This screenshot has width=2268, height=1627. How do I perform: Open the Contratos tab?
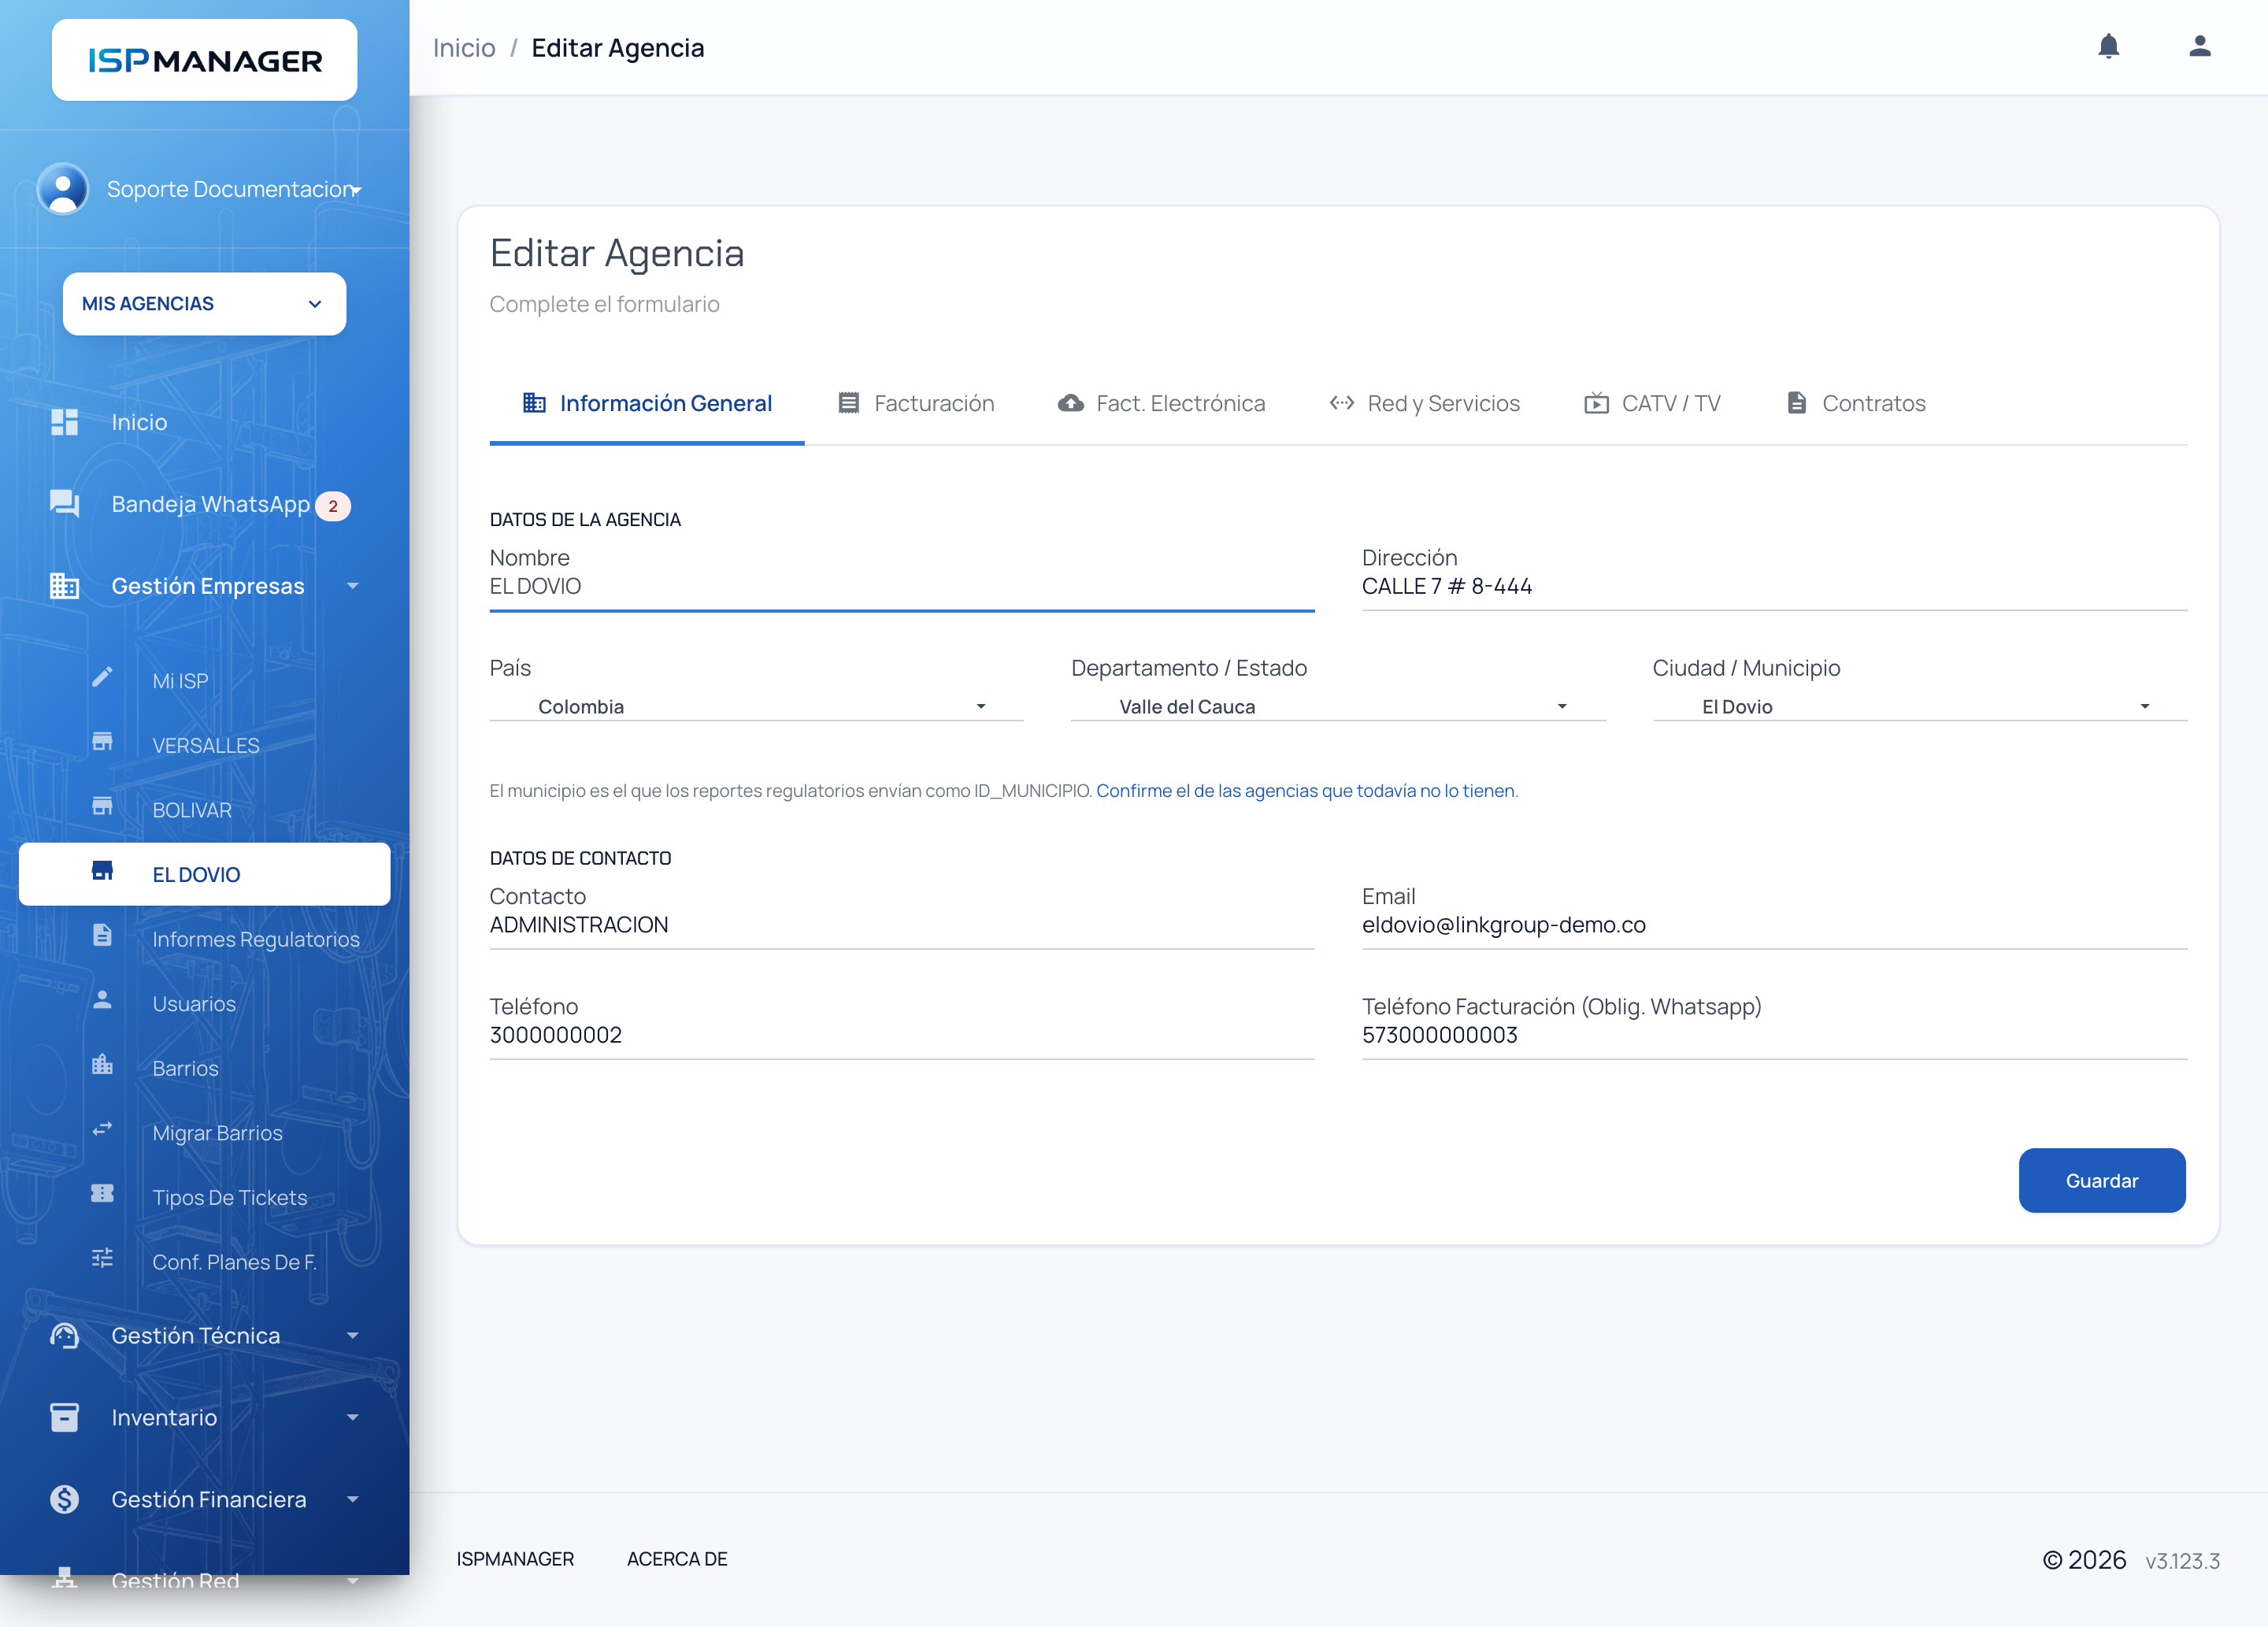(x=1855, y=403)
